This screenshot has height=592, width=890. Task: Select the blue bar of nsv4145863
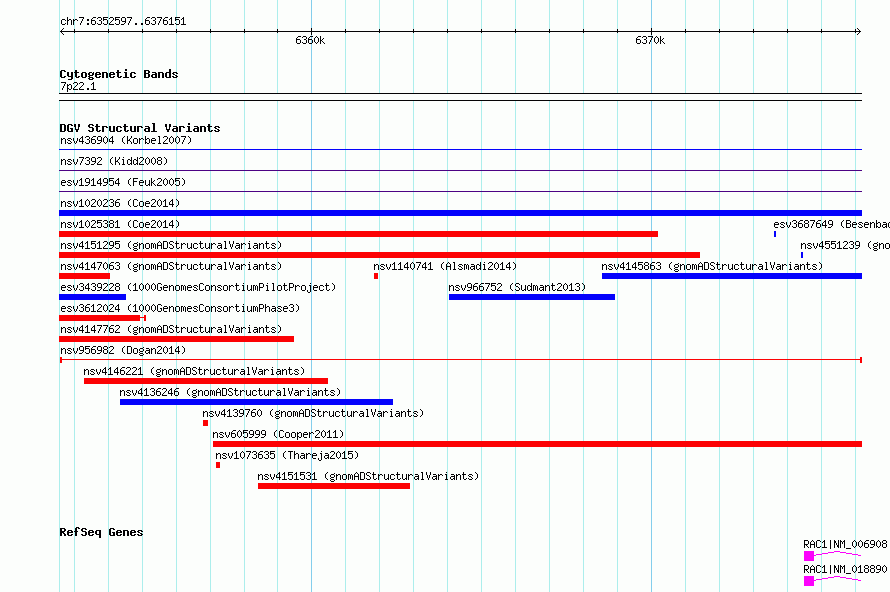click(732, 276)
